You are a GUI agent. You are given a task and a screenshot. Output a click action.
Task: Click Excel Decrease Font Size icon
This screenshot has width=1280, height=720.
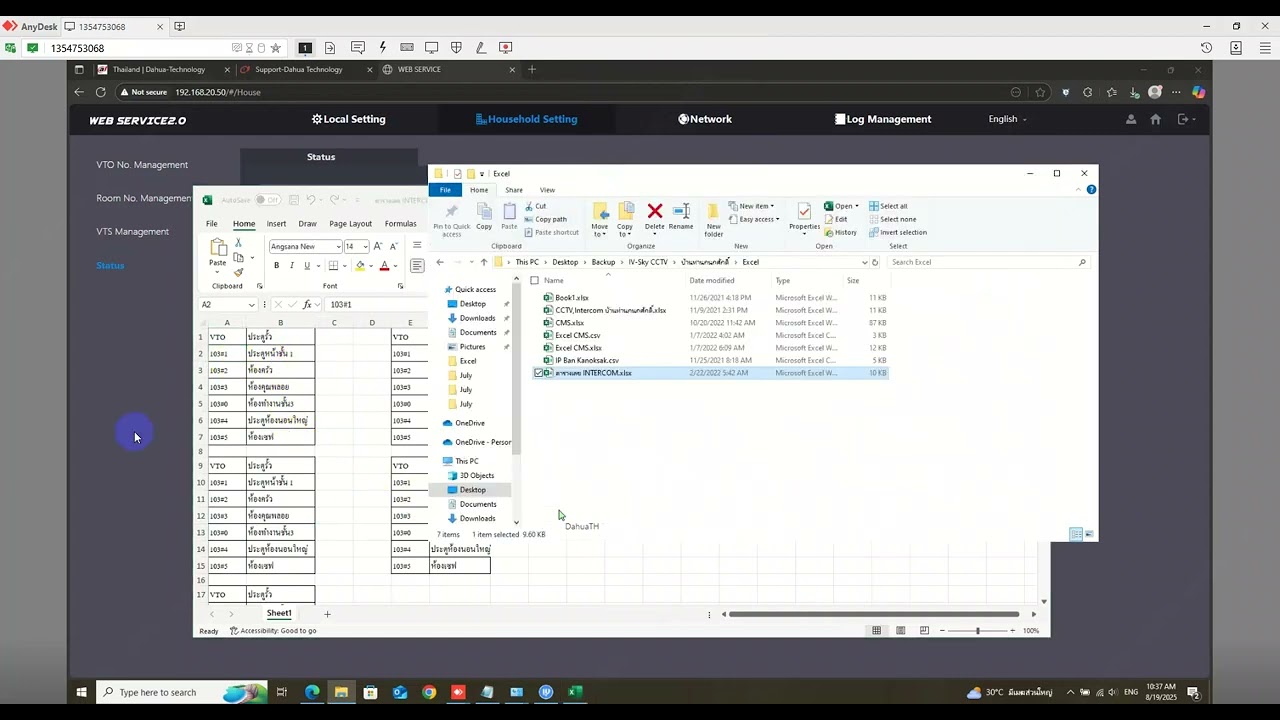pos(392,246)
